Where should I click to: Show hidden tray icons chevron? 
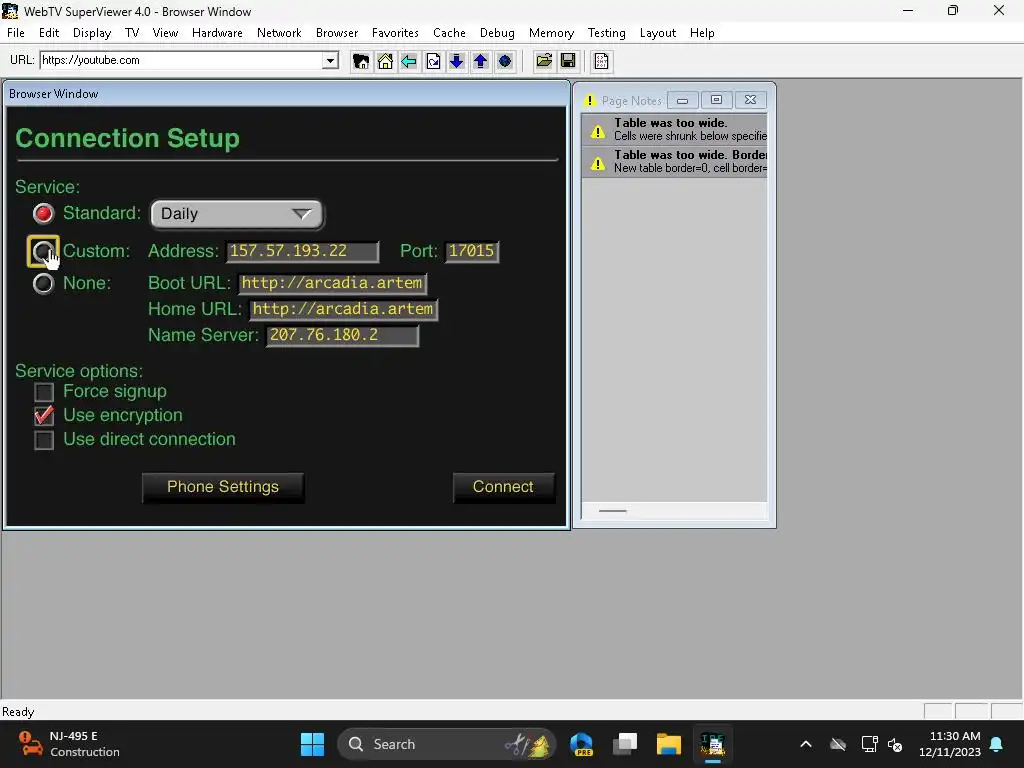(806, 744)
